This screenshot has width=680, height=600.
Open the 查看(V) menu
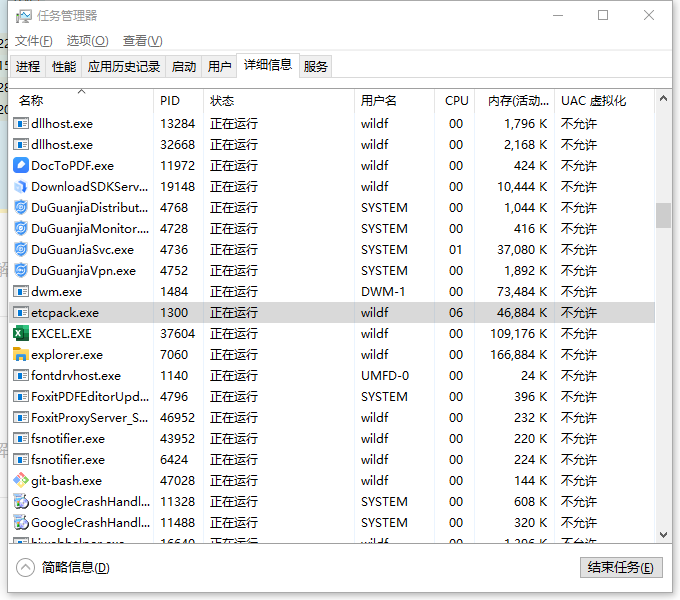pos(142,41)
